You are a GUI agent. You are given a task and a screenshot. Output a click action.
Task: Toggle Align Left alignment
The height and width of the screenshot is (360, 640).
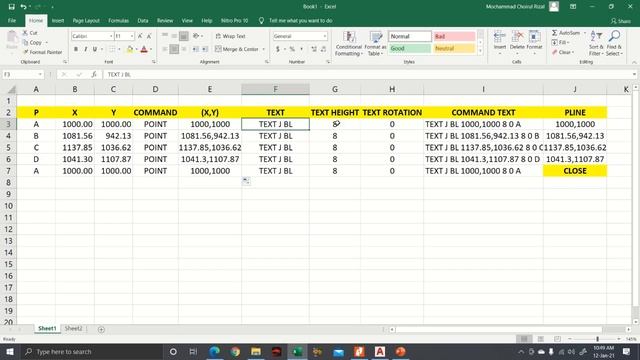point(165,49)
